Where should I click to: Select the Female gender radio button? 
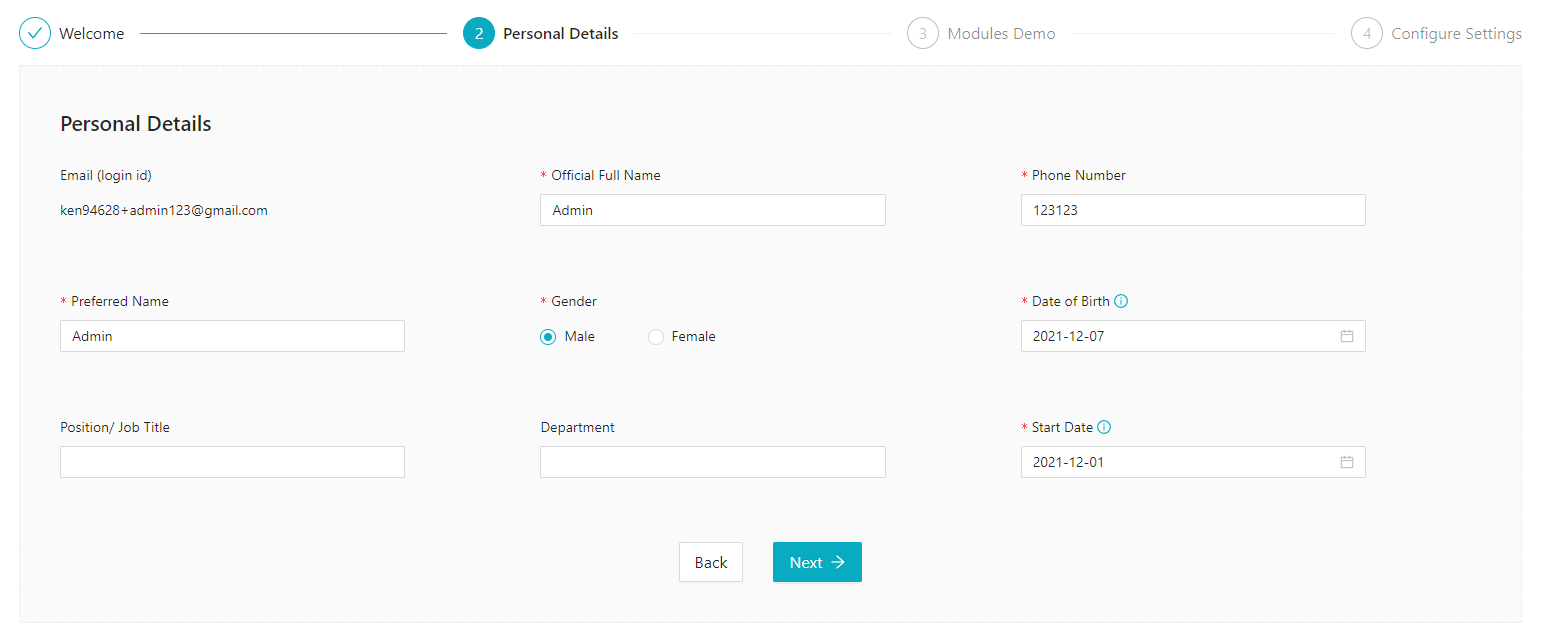coord(655,336)
